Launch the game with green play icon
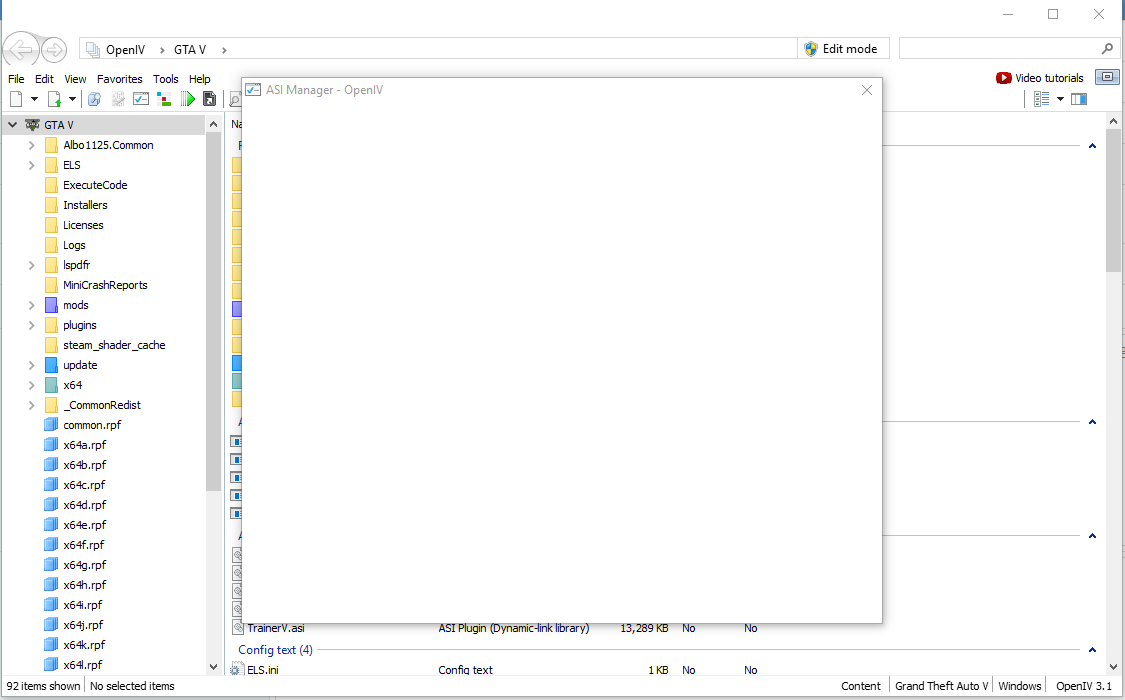 click(188, 99)
